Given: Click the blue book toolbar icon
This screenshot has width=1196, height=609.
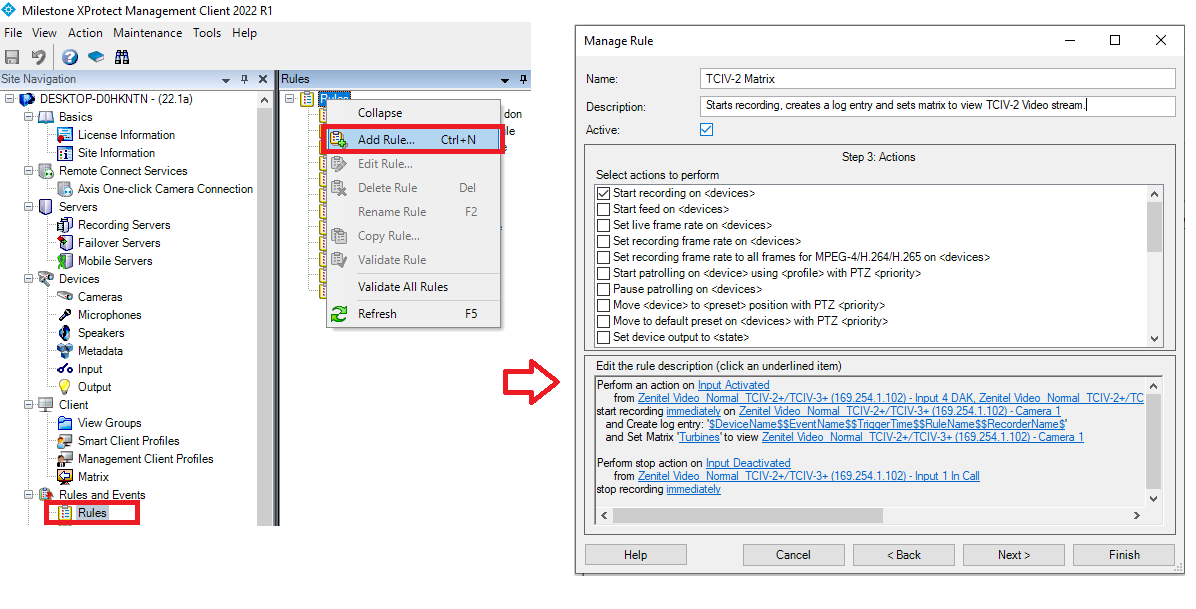Looking at the screenshot, I should [x=96, y=56].
